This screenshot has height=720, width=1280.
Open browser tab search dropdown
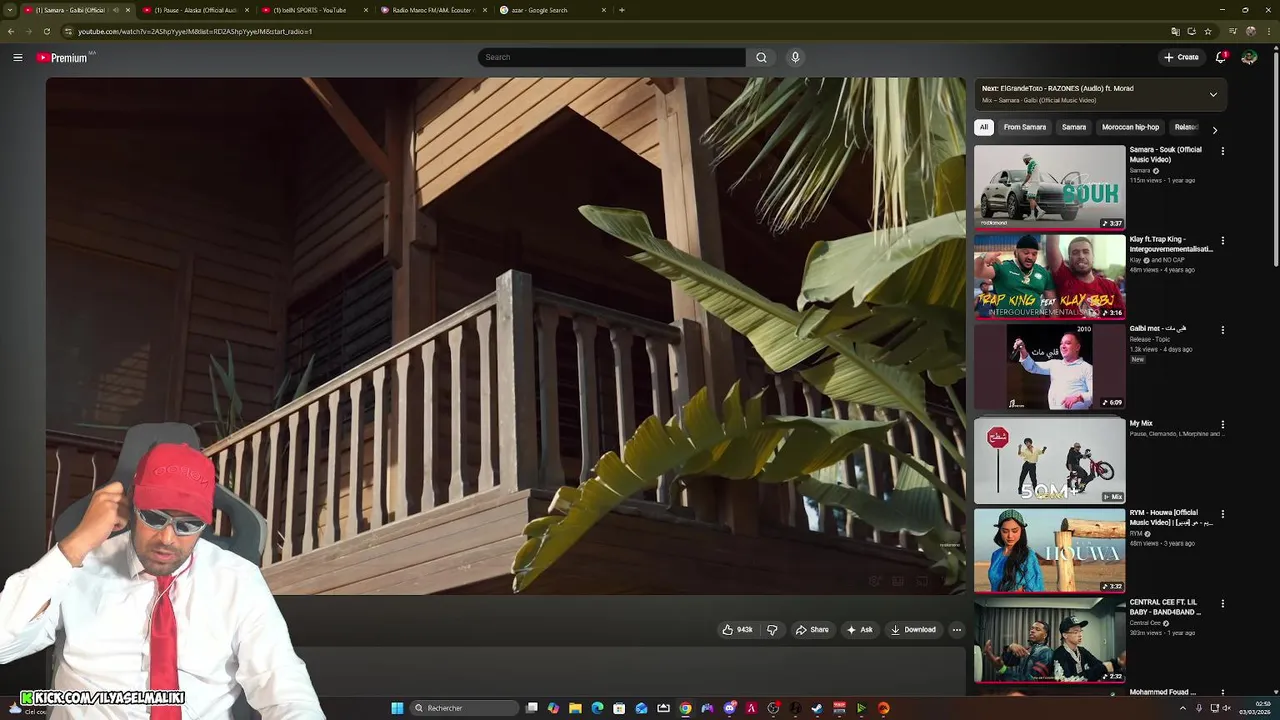pyautogui.click(x=10, y=10)
